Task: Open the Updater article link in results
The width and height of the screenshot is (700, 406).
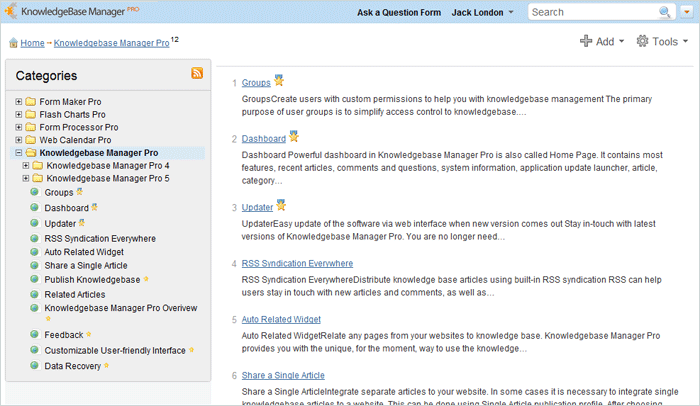Action: coord(257,208)
